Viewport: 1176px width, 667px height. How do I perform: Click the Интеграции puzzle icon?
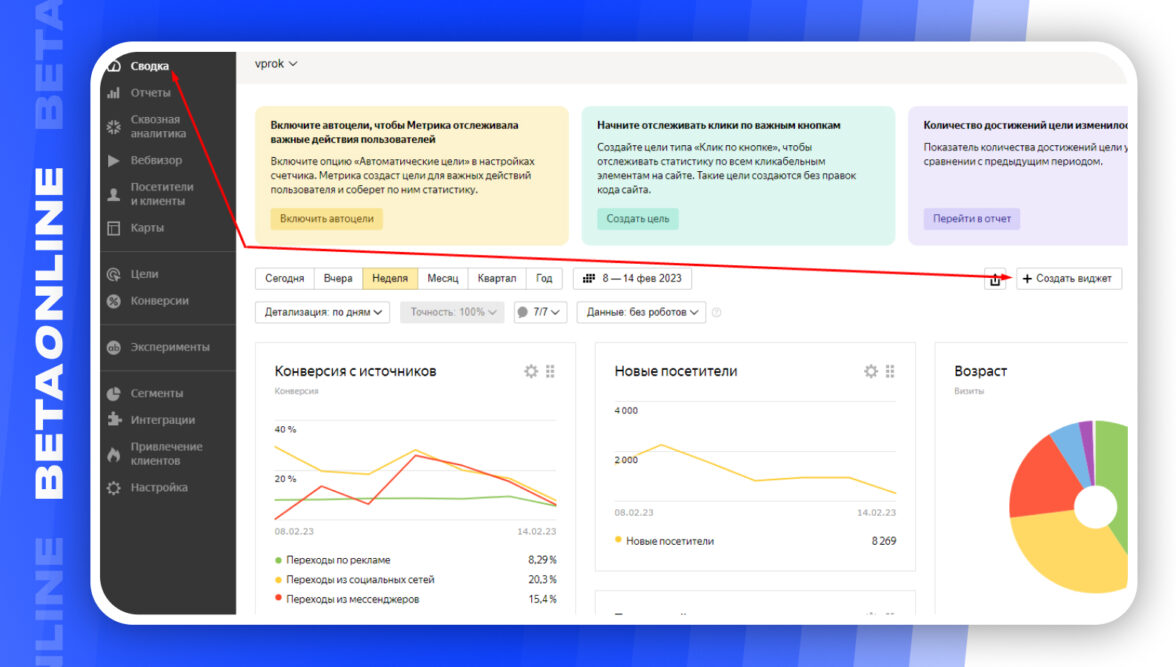(x=114, y=419)
